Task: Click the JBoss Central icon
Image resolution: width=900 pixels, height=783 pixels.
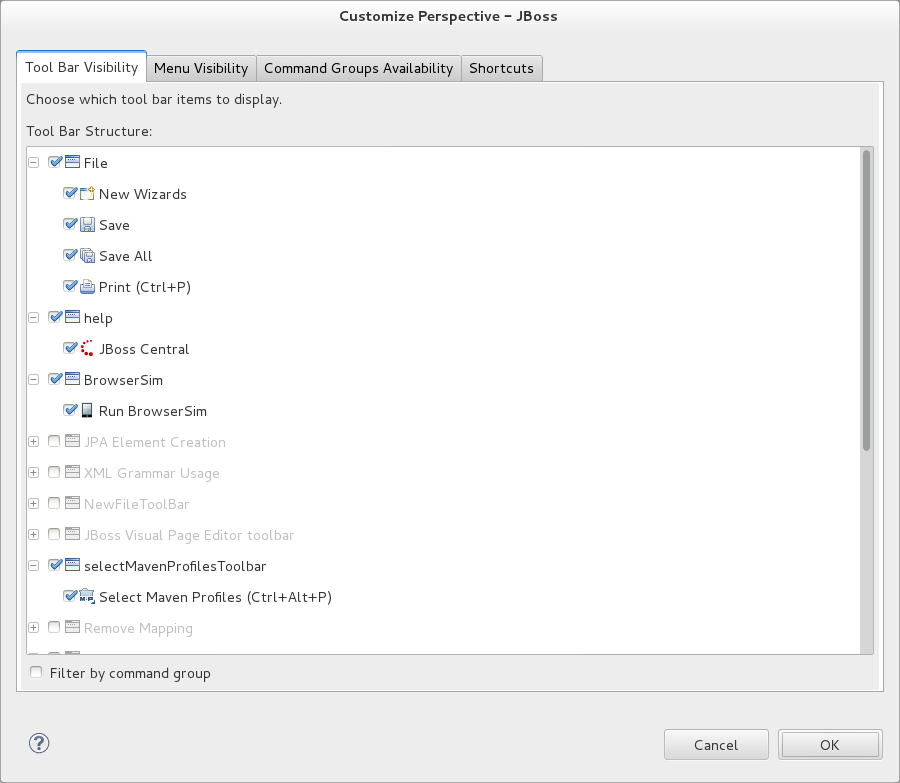Action: pos(86,348)
